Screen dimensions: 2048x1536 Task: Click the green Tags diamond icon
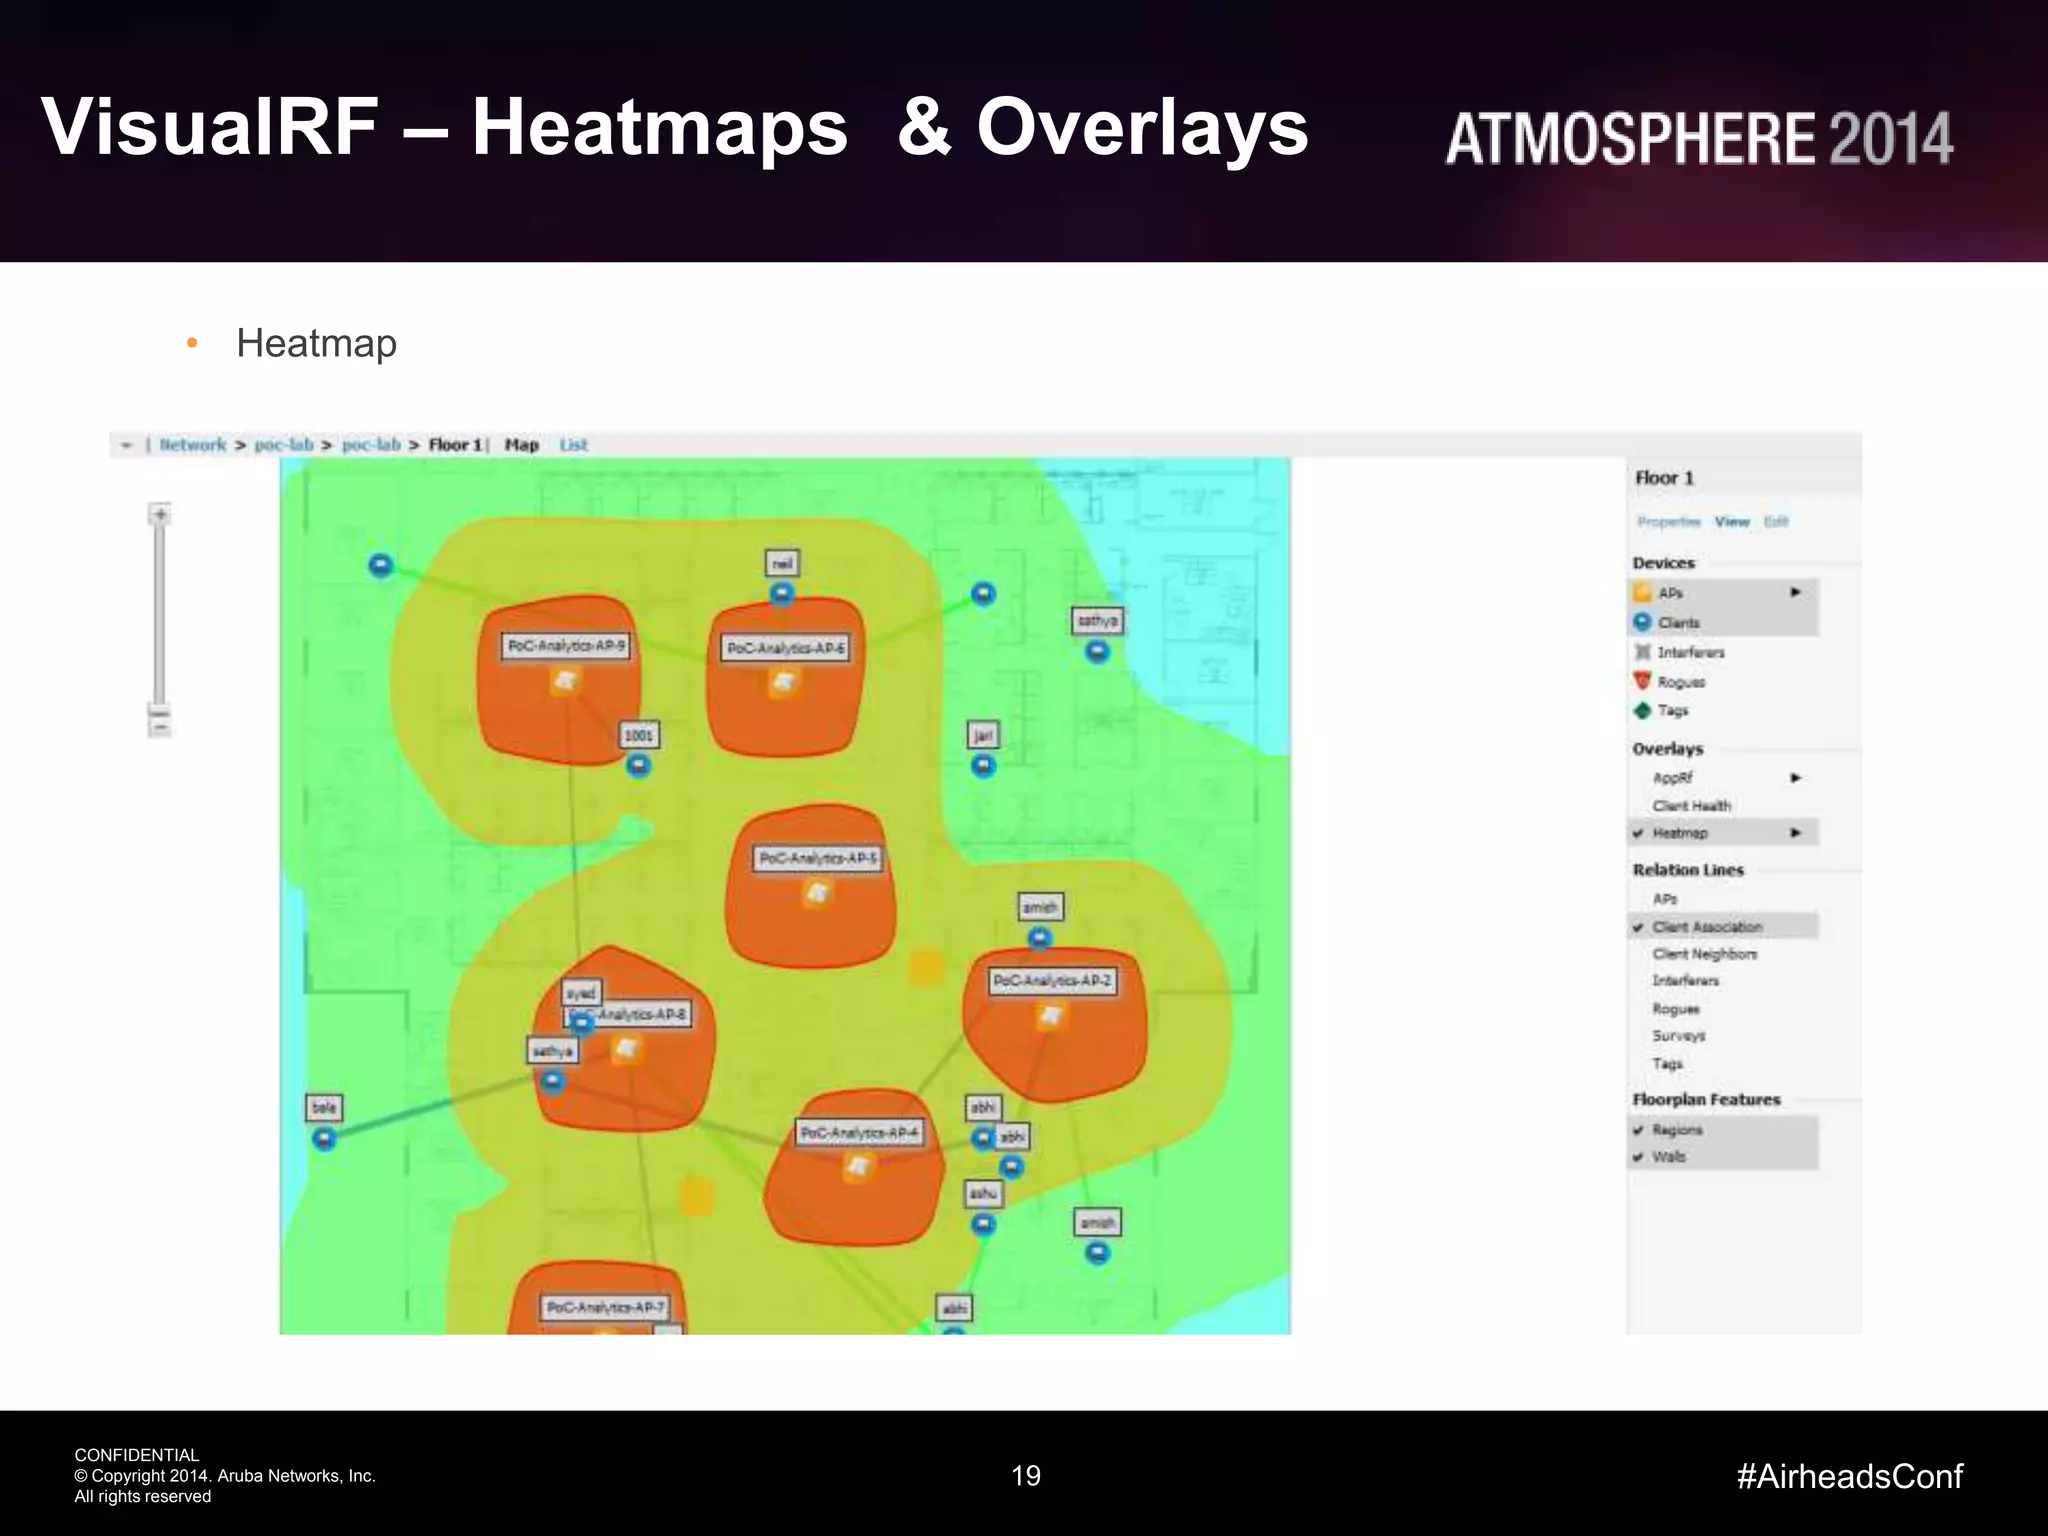(x=1642, y=711)
